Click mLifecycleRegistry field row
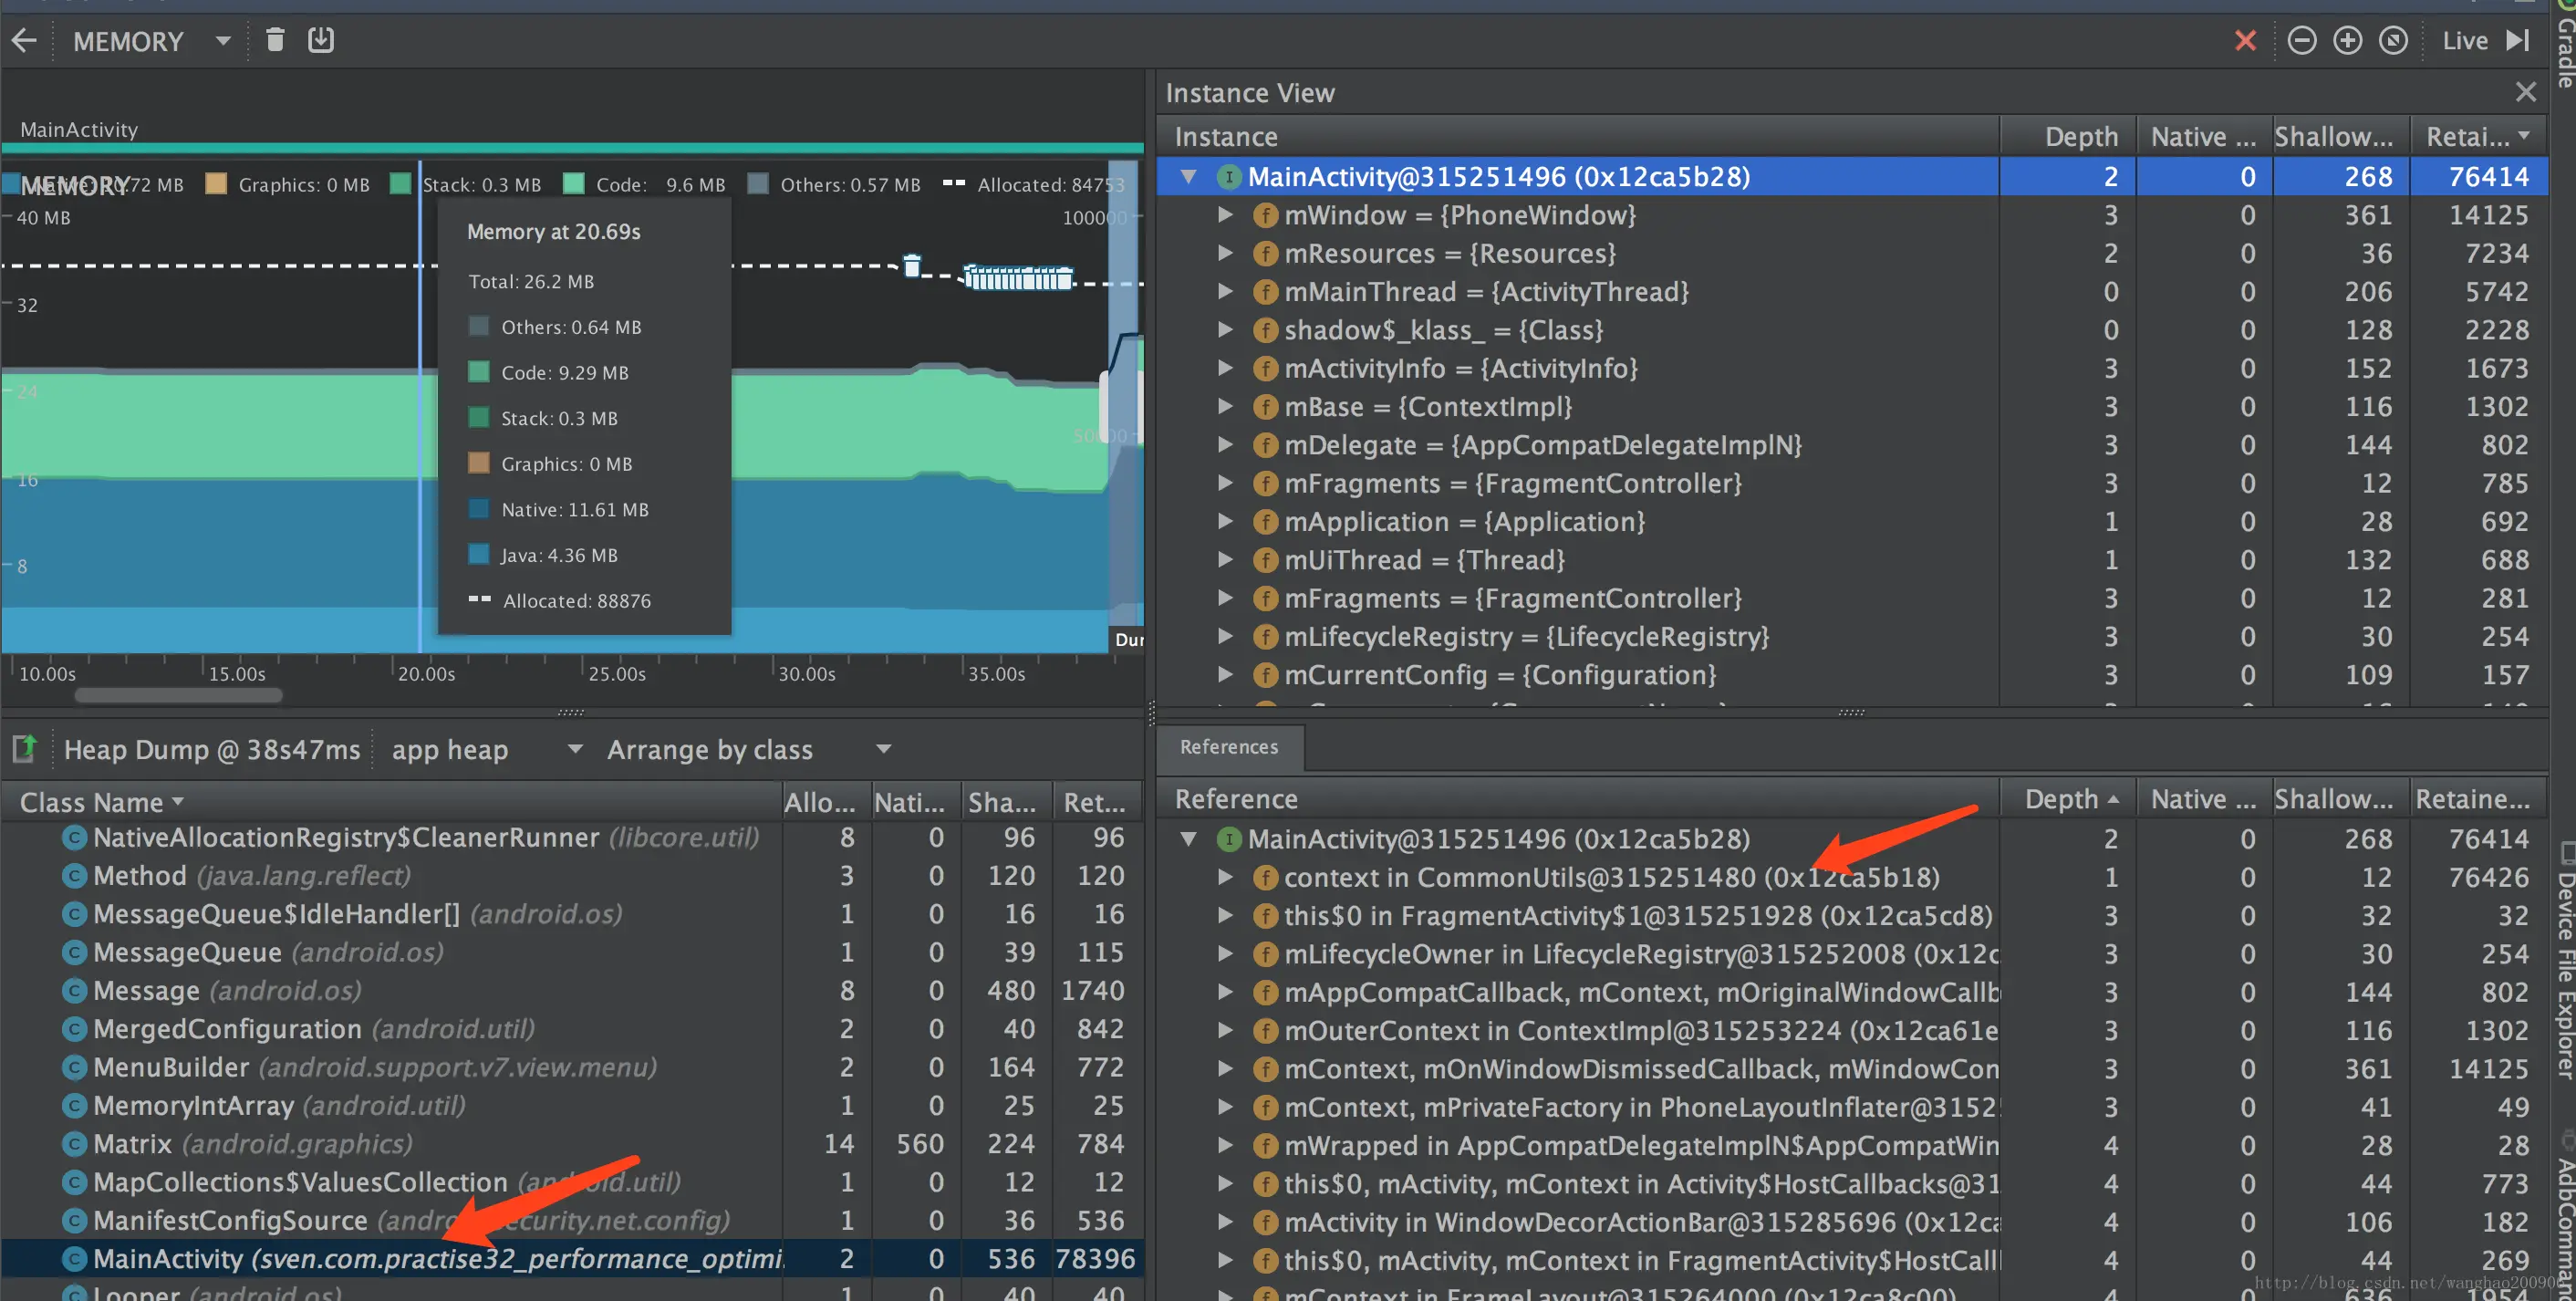This screenshot has width=2576, height=1301. (1852, 636)
